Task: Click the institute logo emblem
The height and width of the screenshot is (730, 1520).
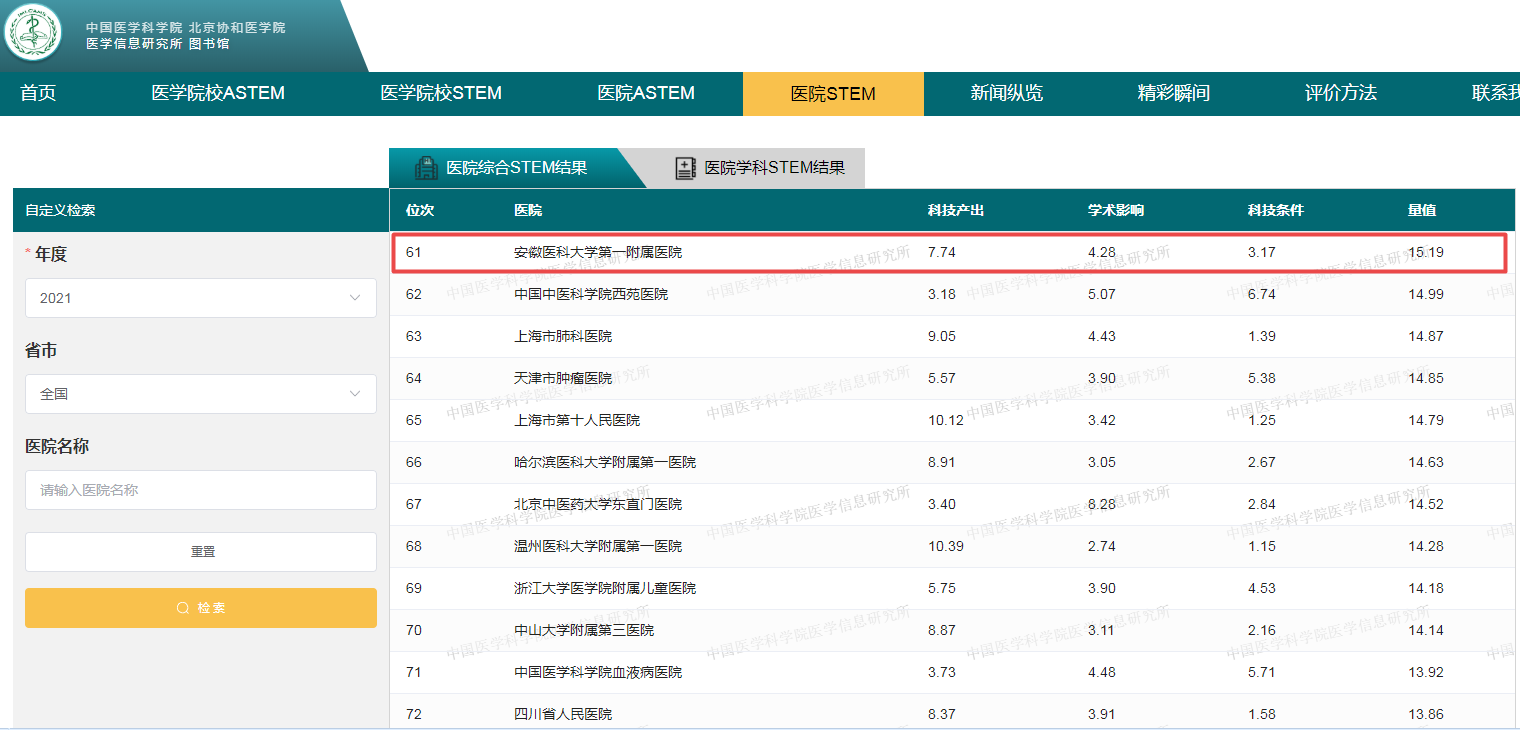Action: coord(34,33)
